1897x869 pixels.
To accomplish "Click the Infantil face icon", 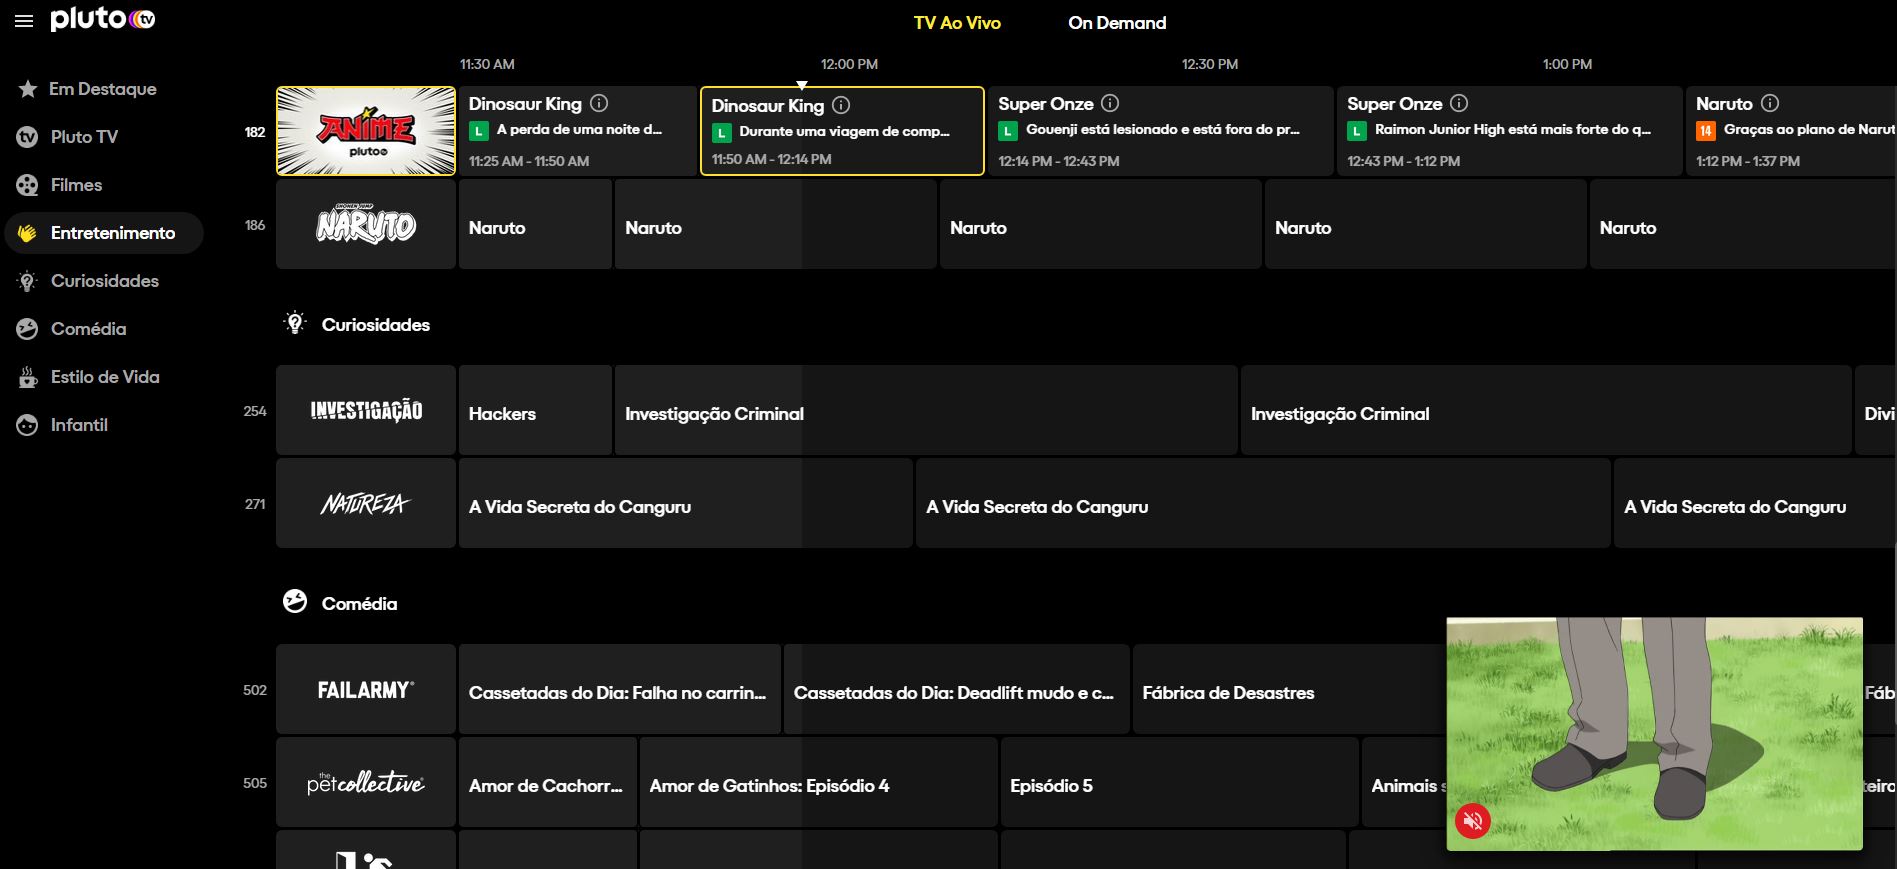I will pos(28,425).
